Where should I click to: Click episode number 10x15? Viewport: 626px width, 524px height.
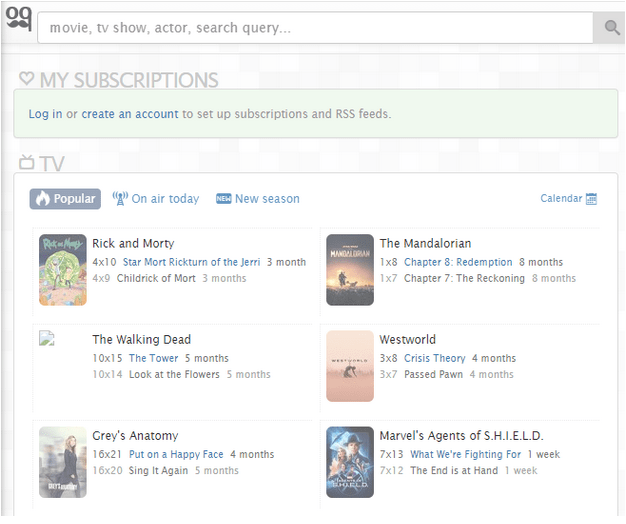tap(107, 358)
